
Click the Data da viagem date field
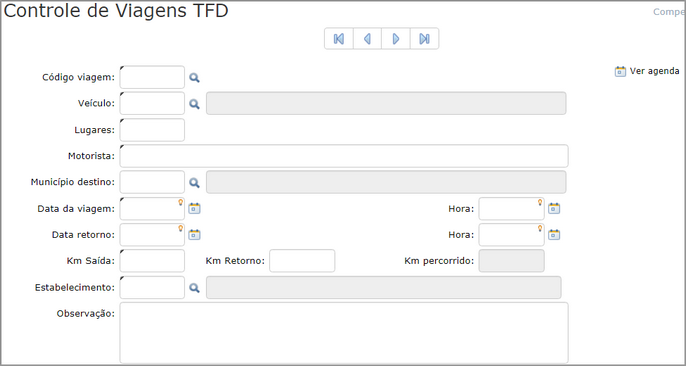point(152,209)
